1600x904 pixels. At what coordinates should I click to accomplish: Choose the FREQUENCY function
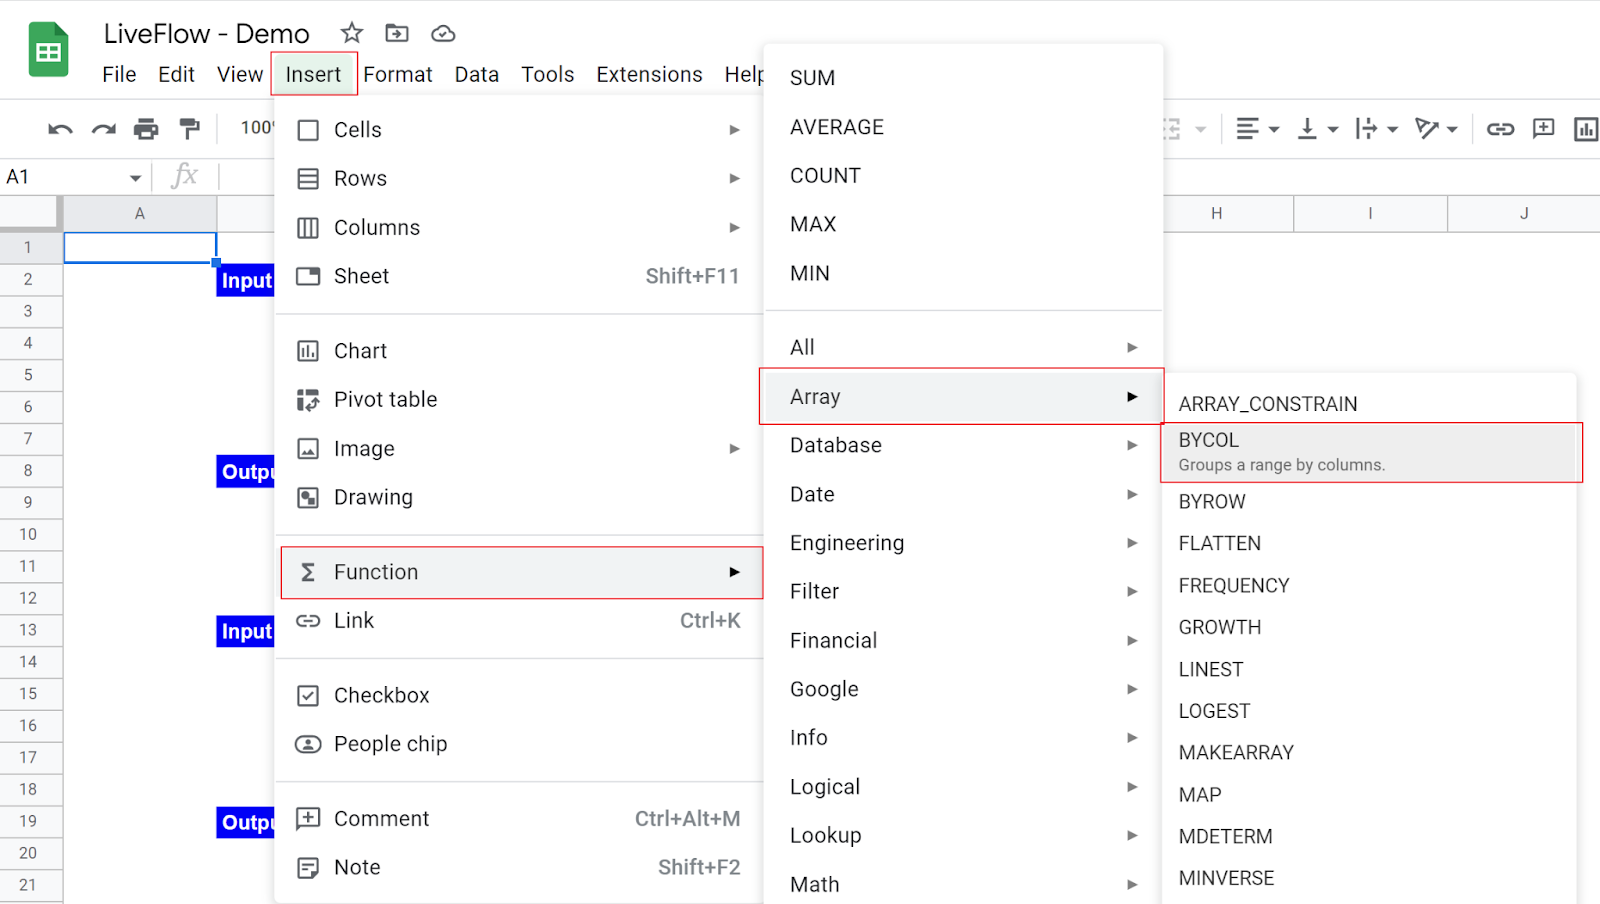pos(1369,586)
